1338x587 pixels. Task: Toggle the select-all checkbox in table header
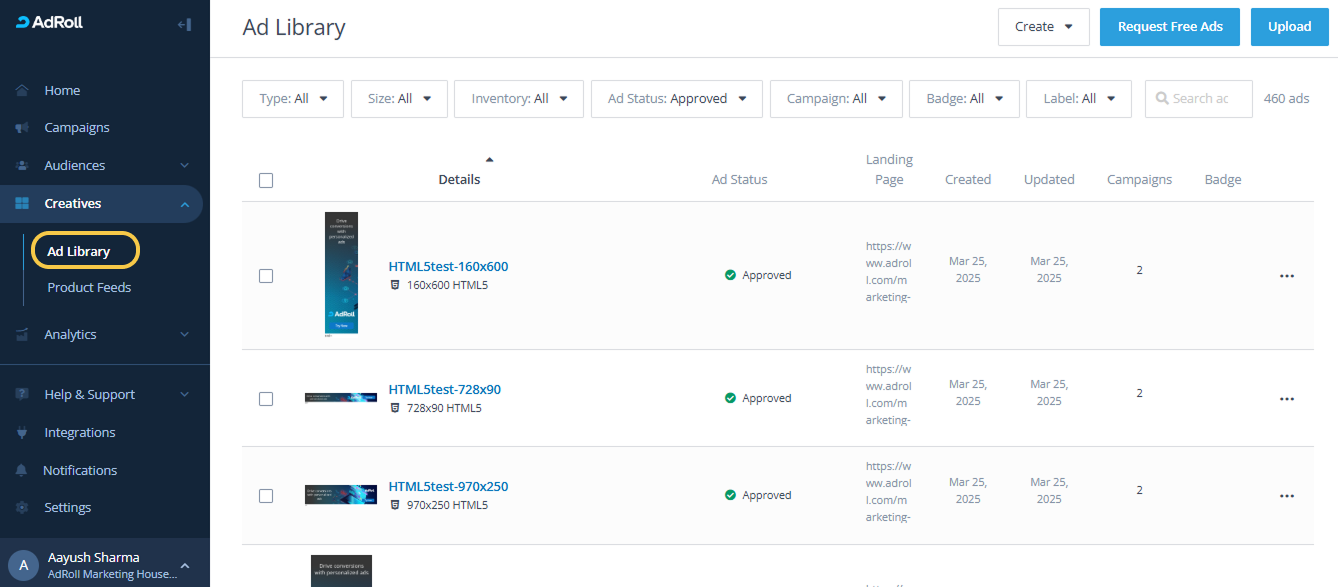coord(266,181)
